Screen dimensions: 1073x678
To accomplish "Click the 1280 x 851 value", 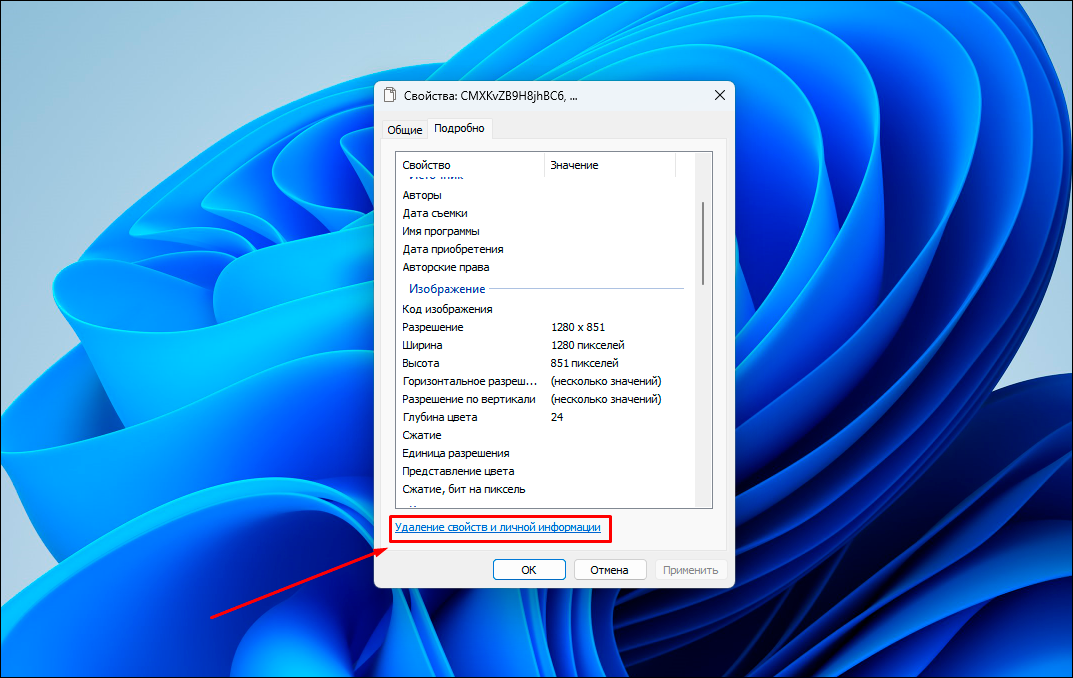I will point(578,327).
